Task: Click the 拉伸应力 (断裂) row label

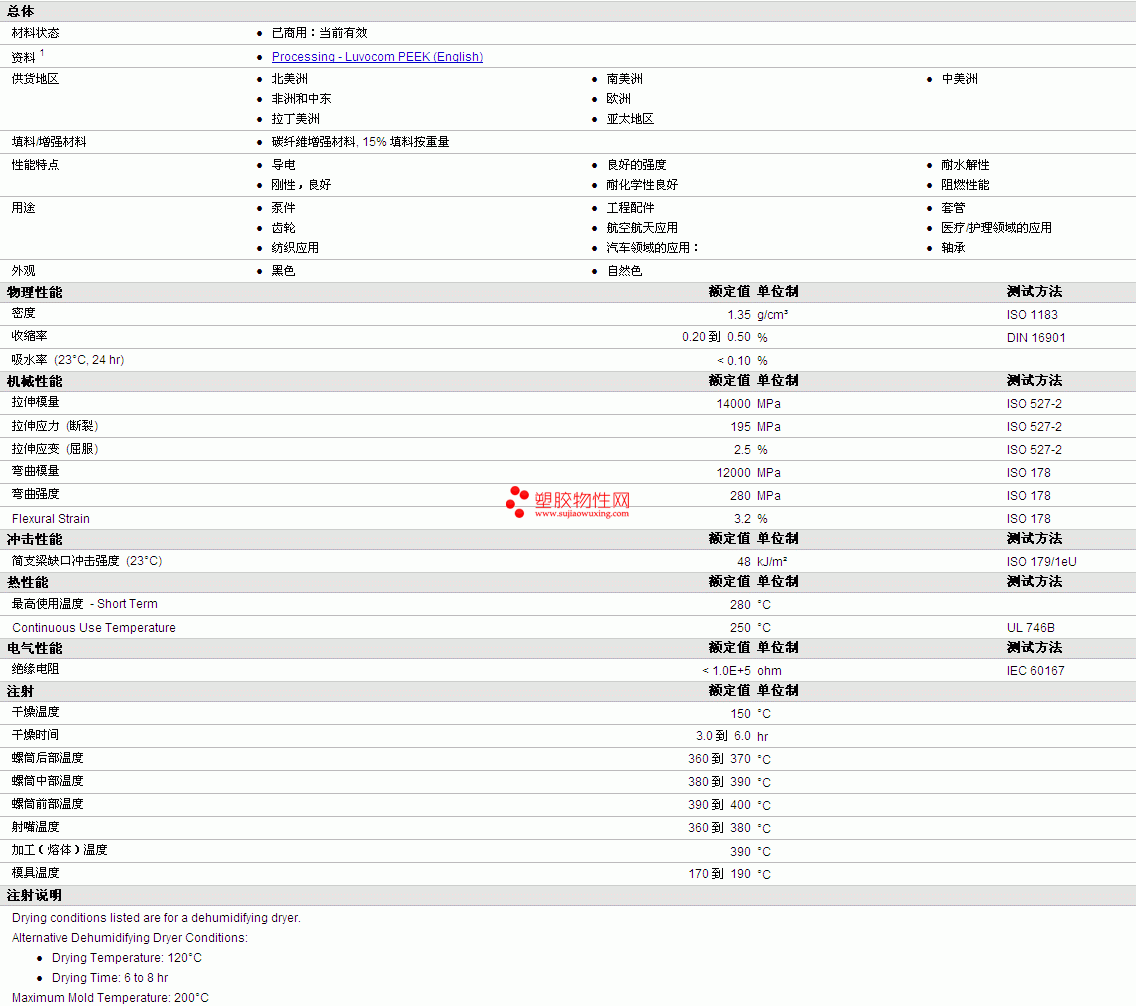Action: click(55, 426)
